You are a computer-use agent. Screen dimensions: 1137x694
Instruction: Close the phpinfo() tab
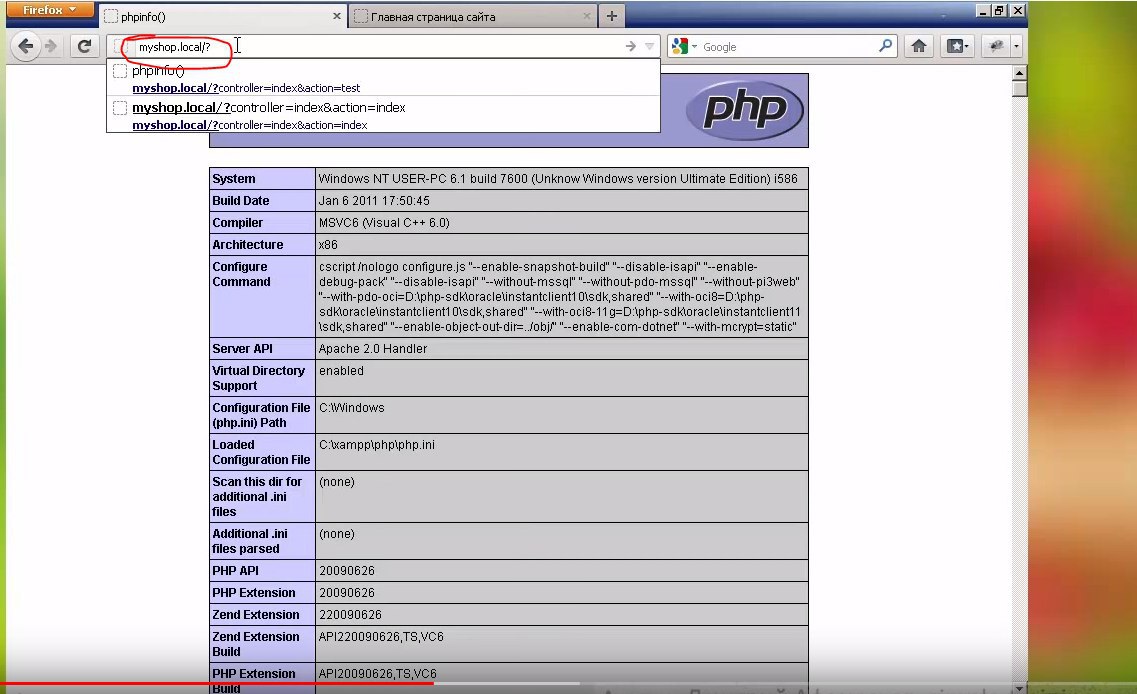pos(336,16)
